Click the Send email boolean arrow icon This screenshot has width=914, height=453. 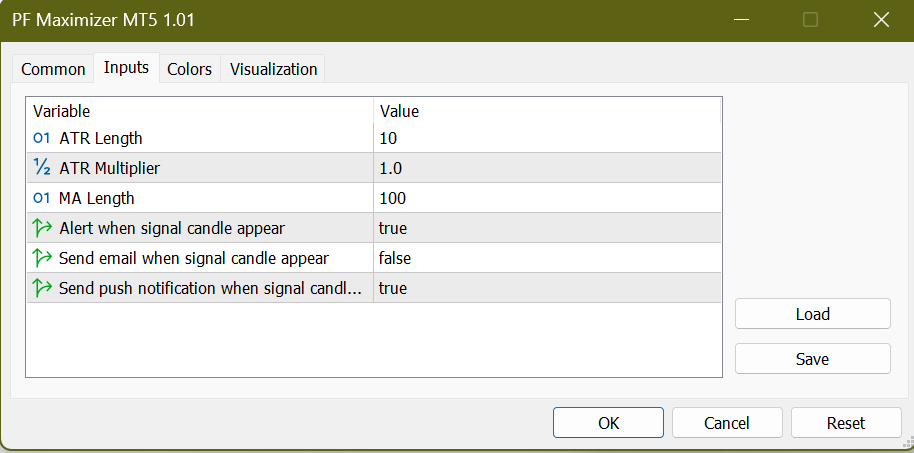click(42, 258)
